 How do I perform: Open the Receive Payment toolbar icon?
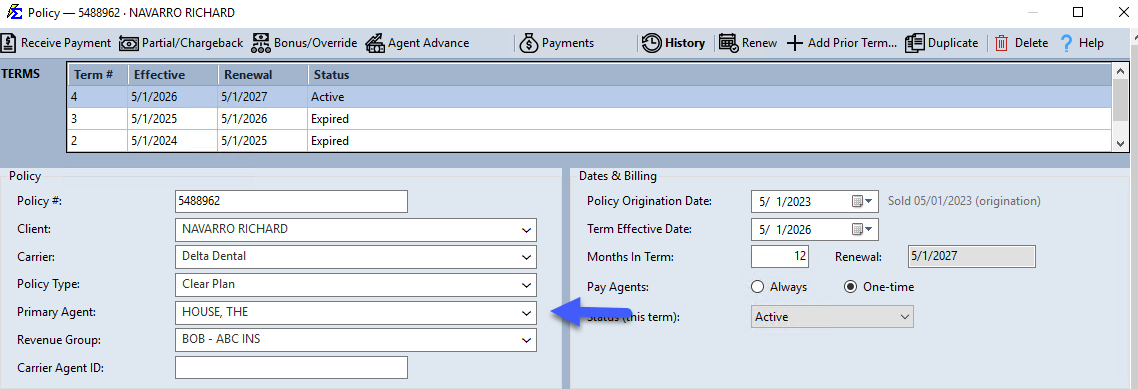click(x=9, y=44)
